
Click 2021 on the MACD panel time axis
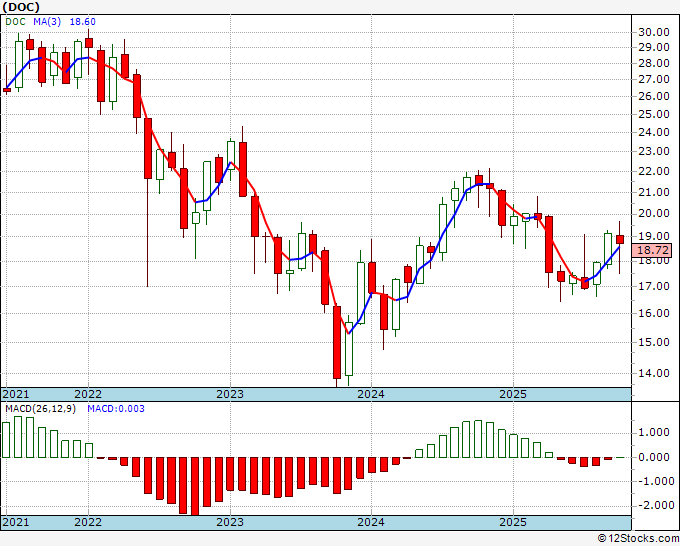(x=16, y=522)
